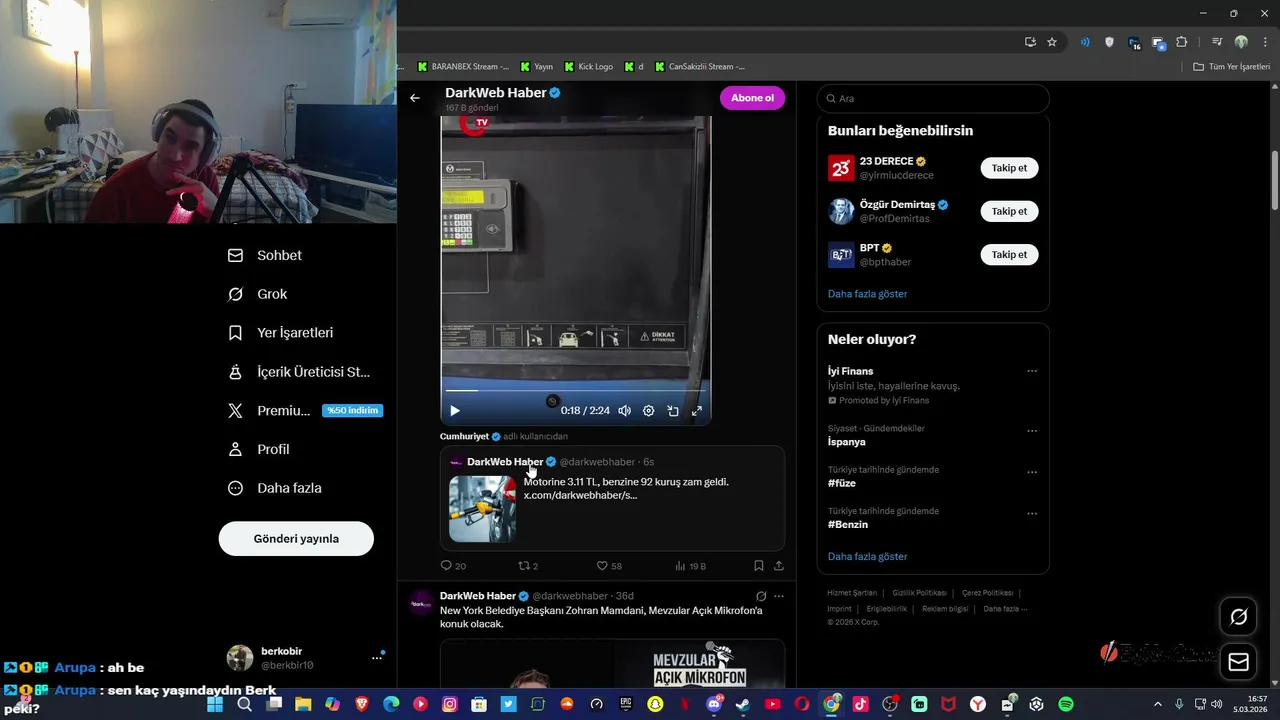1280x720 pixels.
Task: Launch Spotify from taskbar
Action: click(x=1066, y=704)
